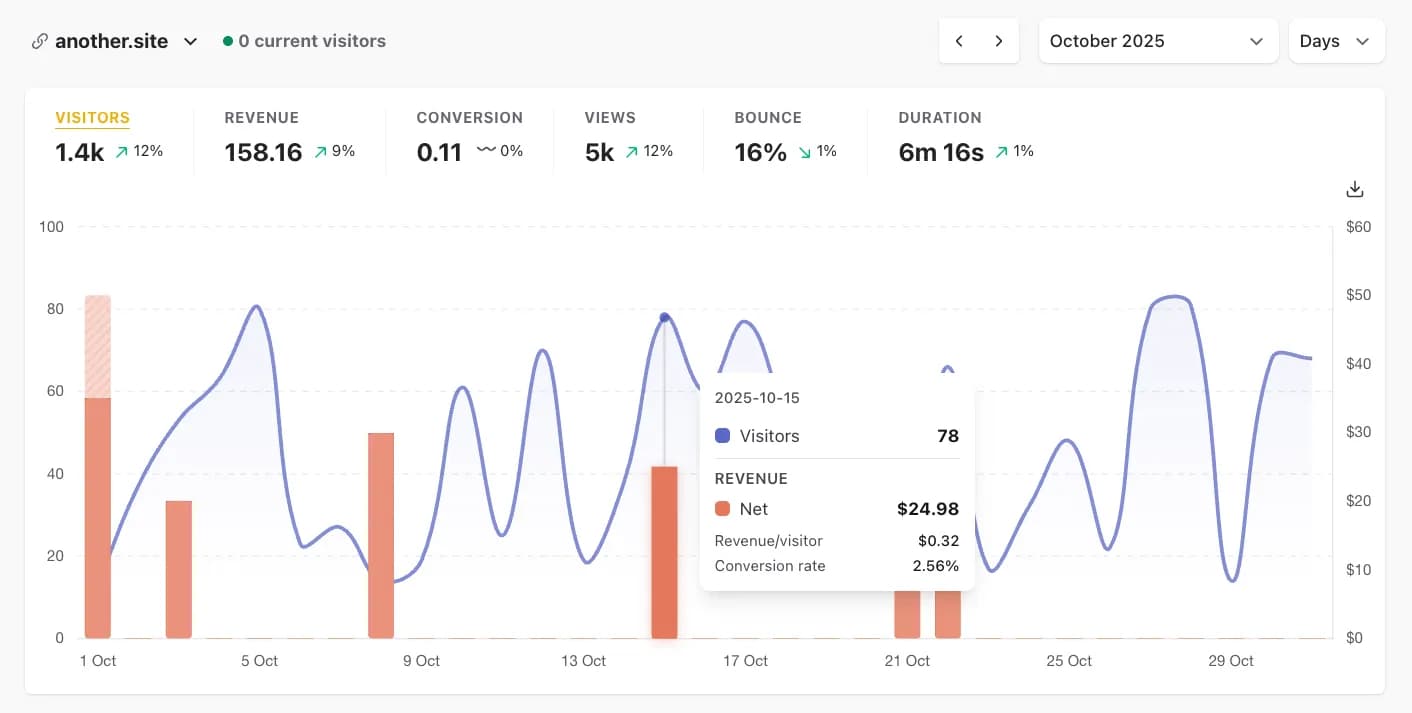The height and width of the screenshot is (713, 1412).
Task: Open the site selector for another.site
Action: (190, 42)
